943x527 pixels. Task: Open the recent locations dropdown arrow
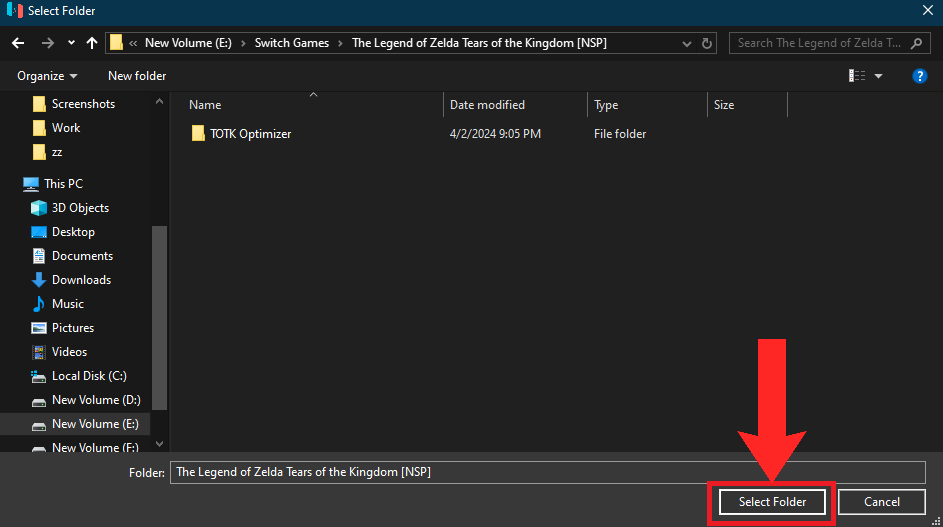coord(71,43)
